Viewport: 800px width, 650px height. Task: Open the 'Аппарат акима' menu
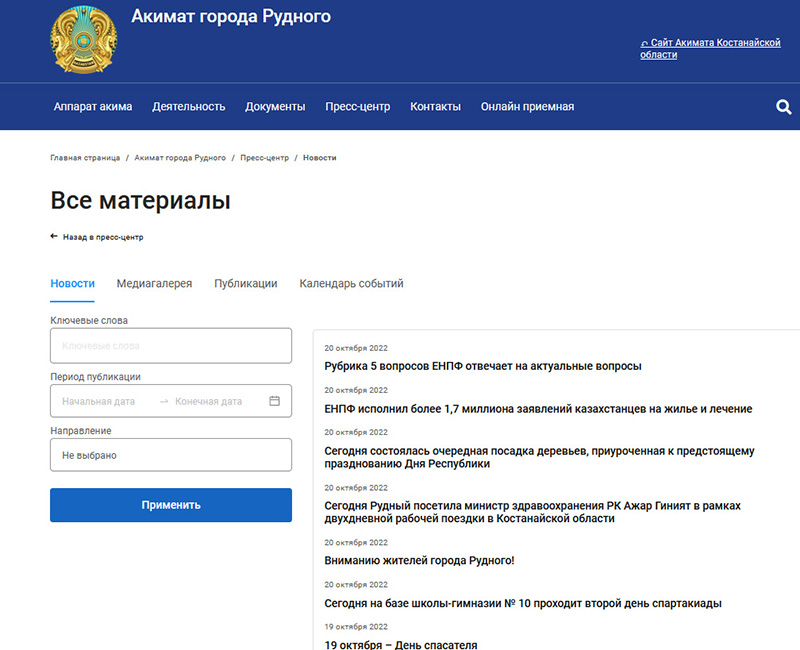point(93,107)
